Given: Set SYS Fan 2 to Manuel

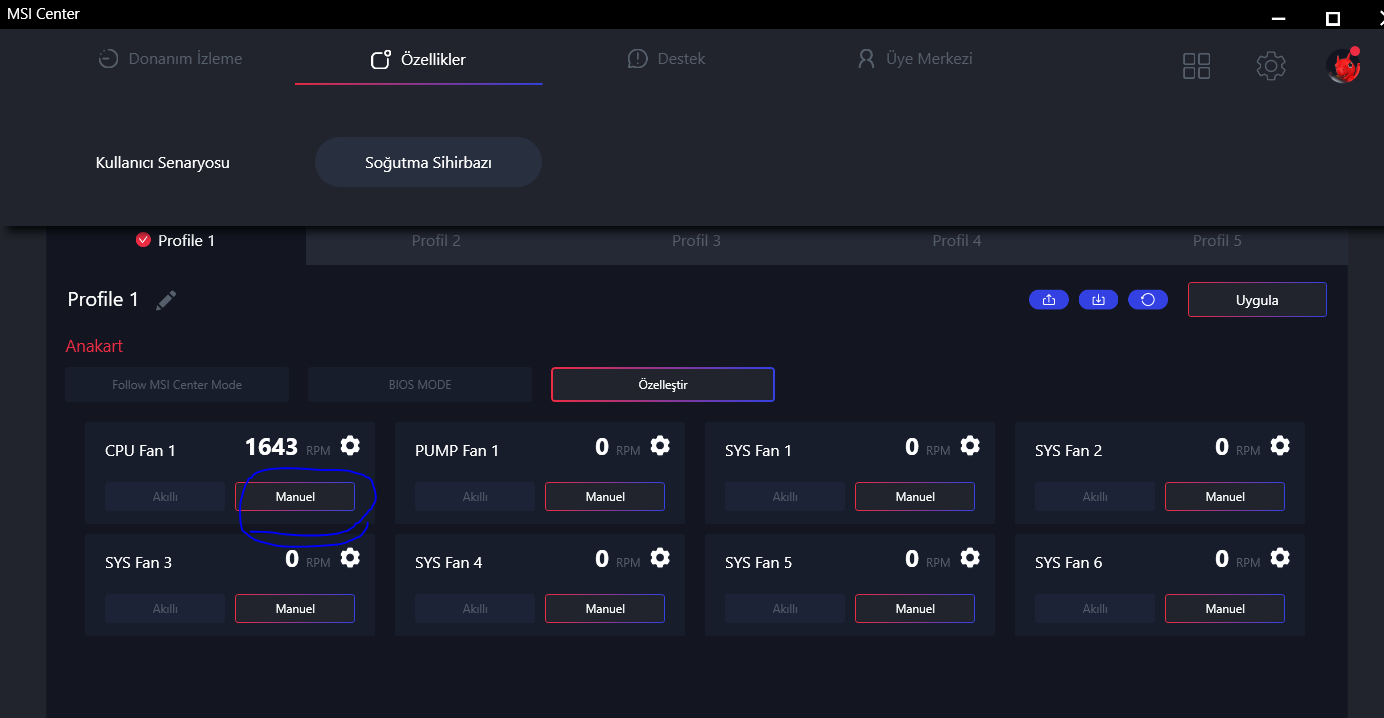Looking at the screenshot, I should [1225, 497].
